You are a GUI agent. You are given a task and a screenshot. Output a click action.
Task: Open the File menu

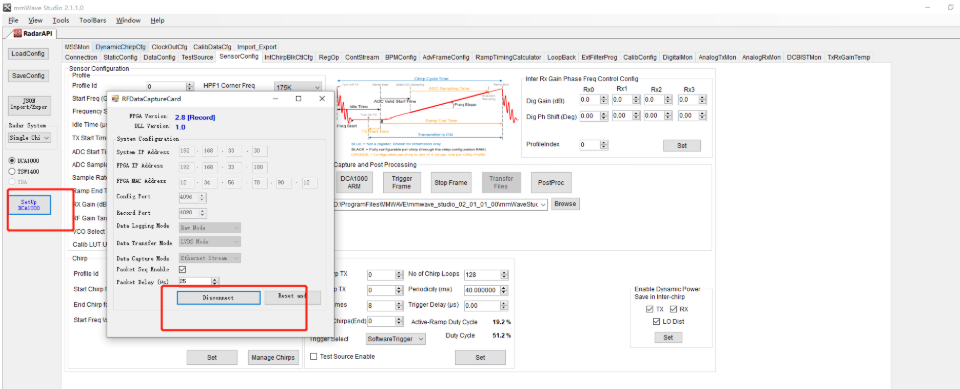coord(14,20)
